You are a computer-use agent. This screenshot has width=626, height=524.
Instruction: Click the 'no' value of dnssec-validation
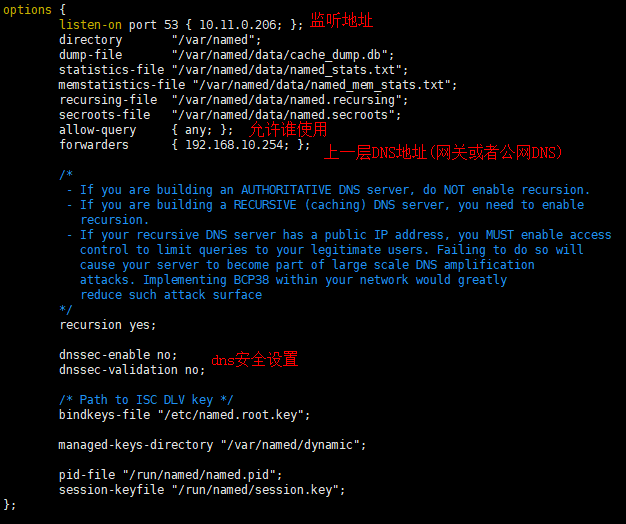coord(192,370)
